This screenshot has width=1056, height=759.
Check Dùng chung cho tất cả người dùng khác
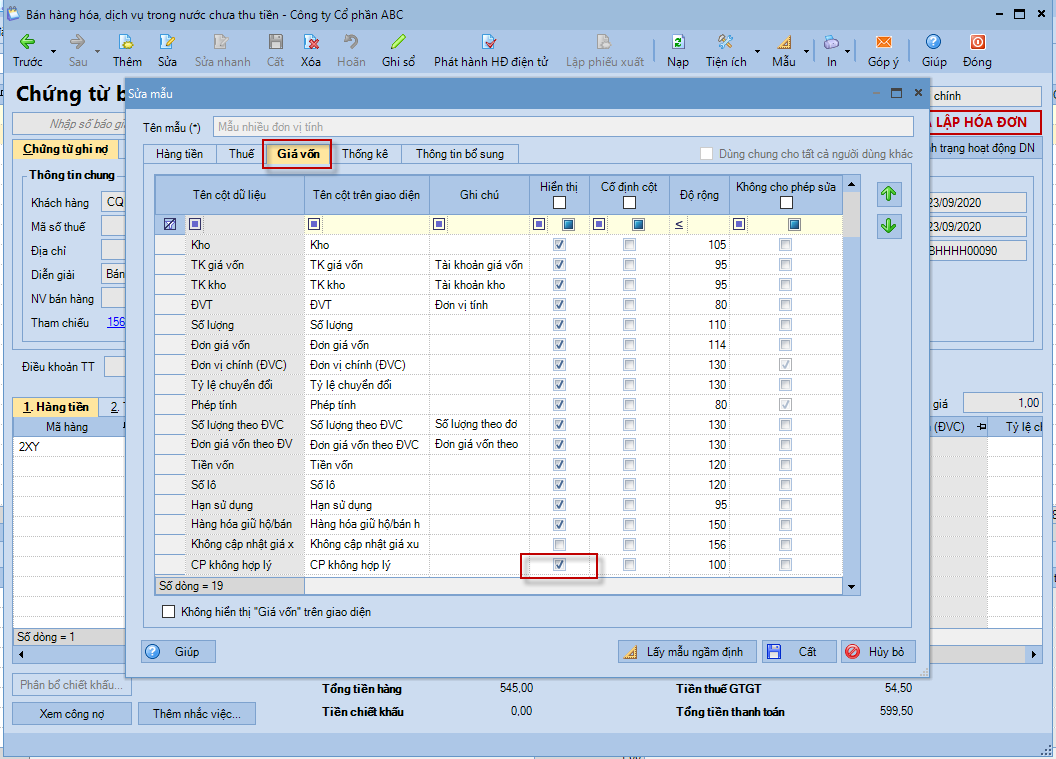pos(706,154)
